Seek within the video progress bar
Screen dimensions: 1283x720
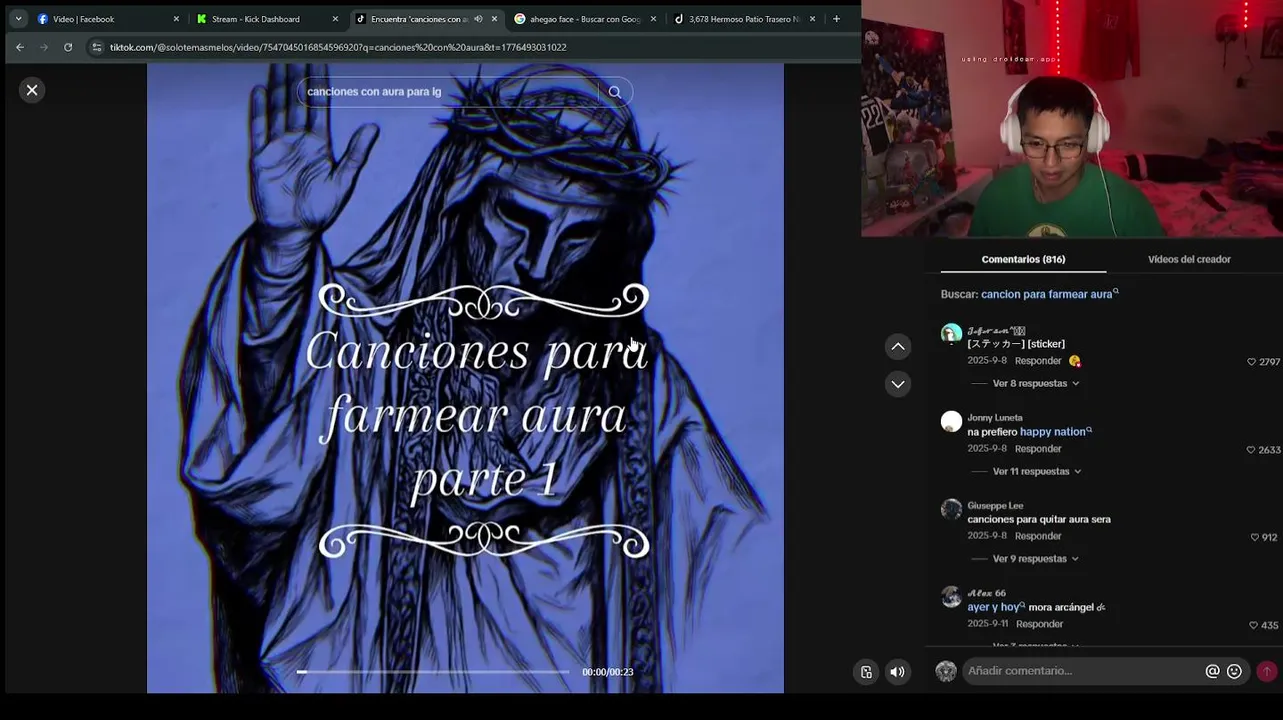[433, 672]
